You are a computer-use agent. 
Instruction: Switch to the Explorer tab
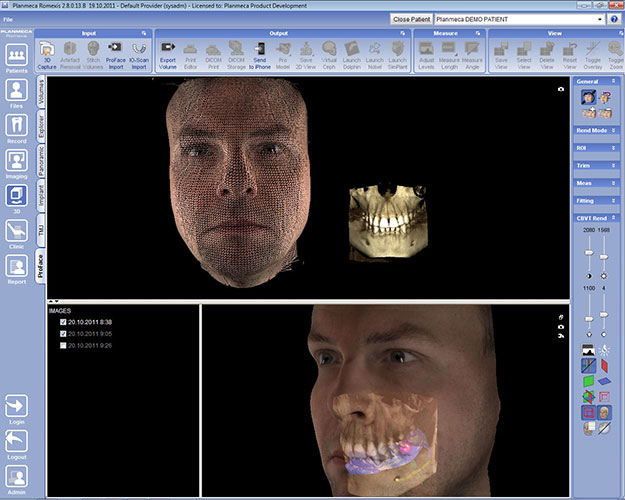(41, 126)
